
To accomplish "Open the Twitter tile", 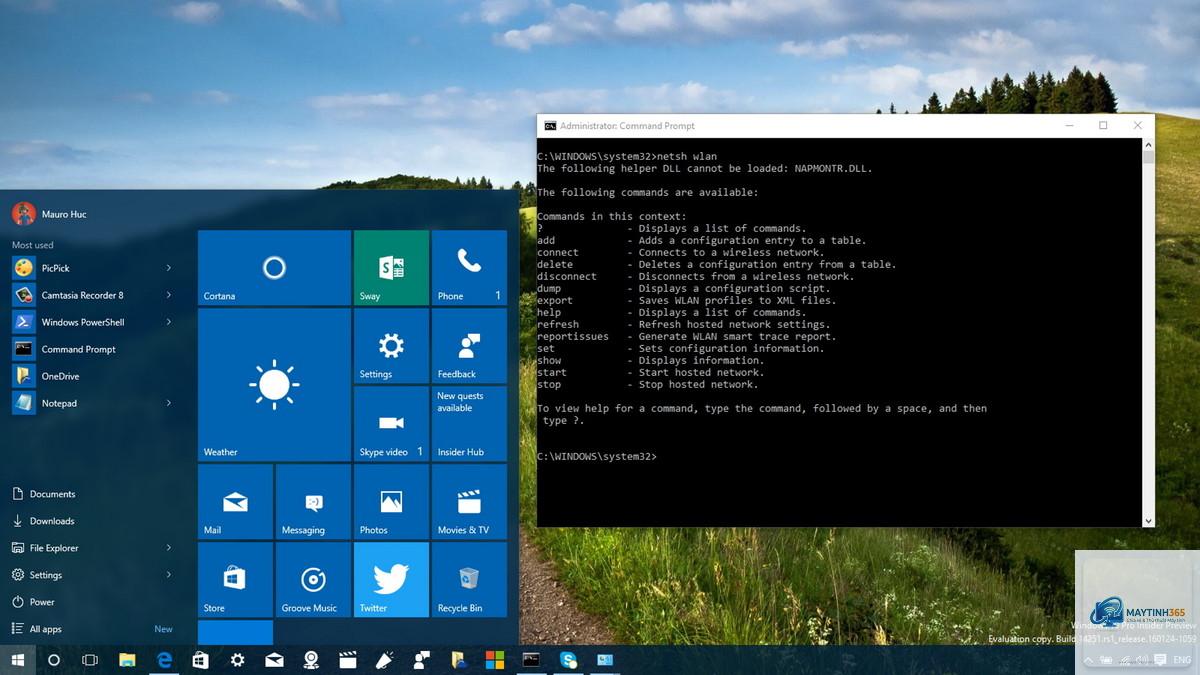I will point(391,580).
